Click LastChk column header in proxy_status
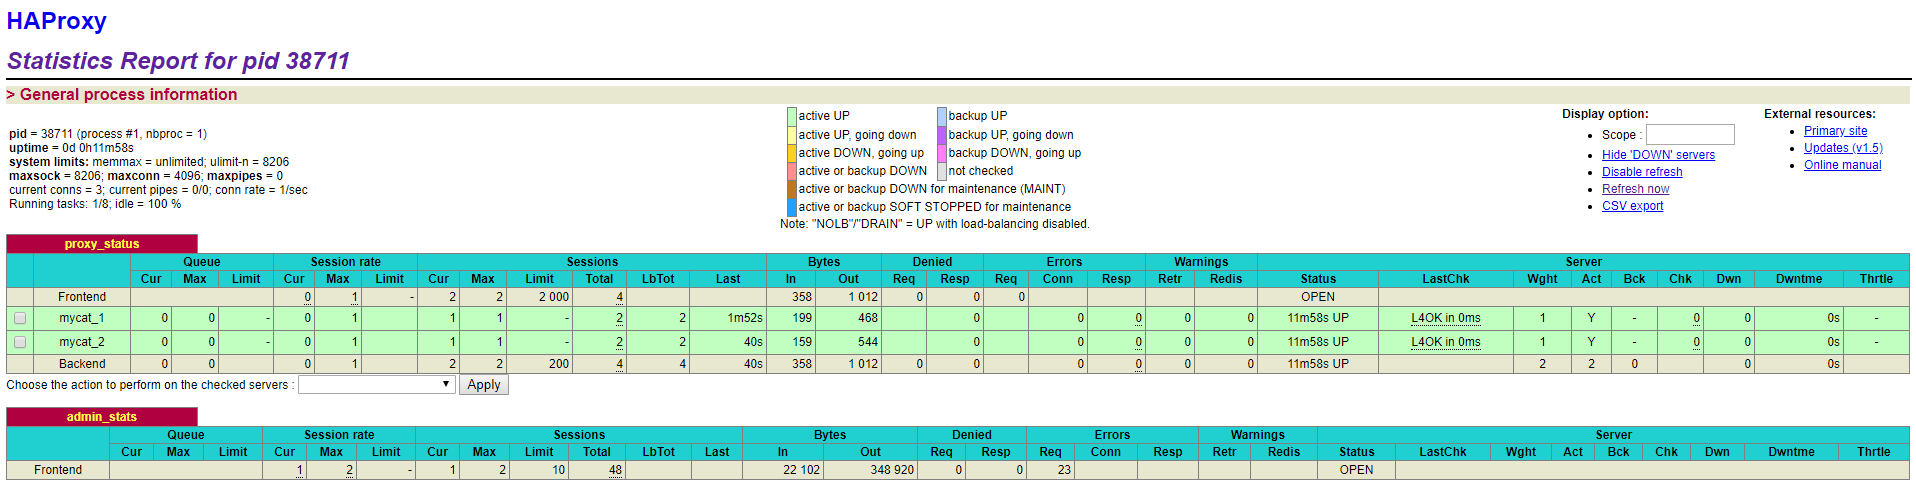Screen dimensions: 1916x485 [x=1446, y=279]
